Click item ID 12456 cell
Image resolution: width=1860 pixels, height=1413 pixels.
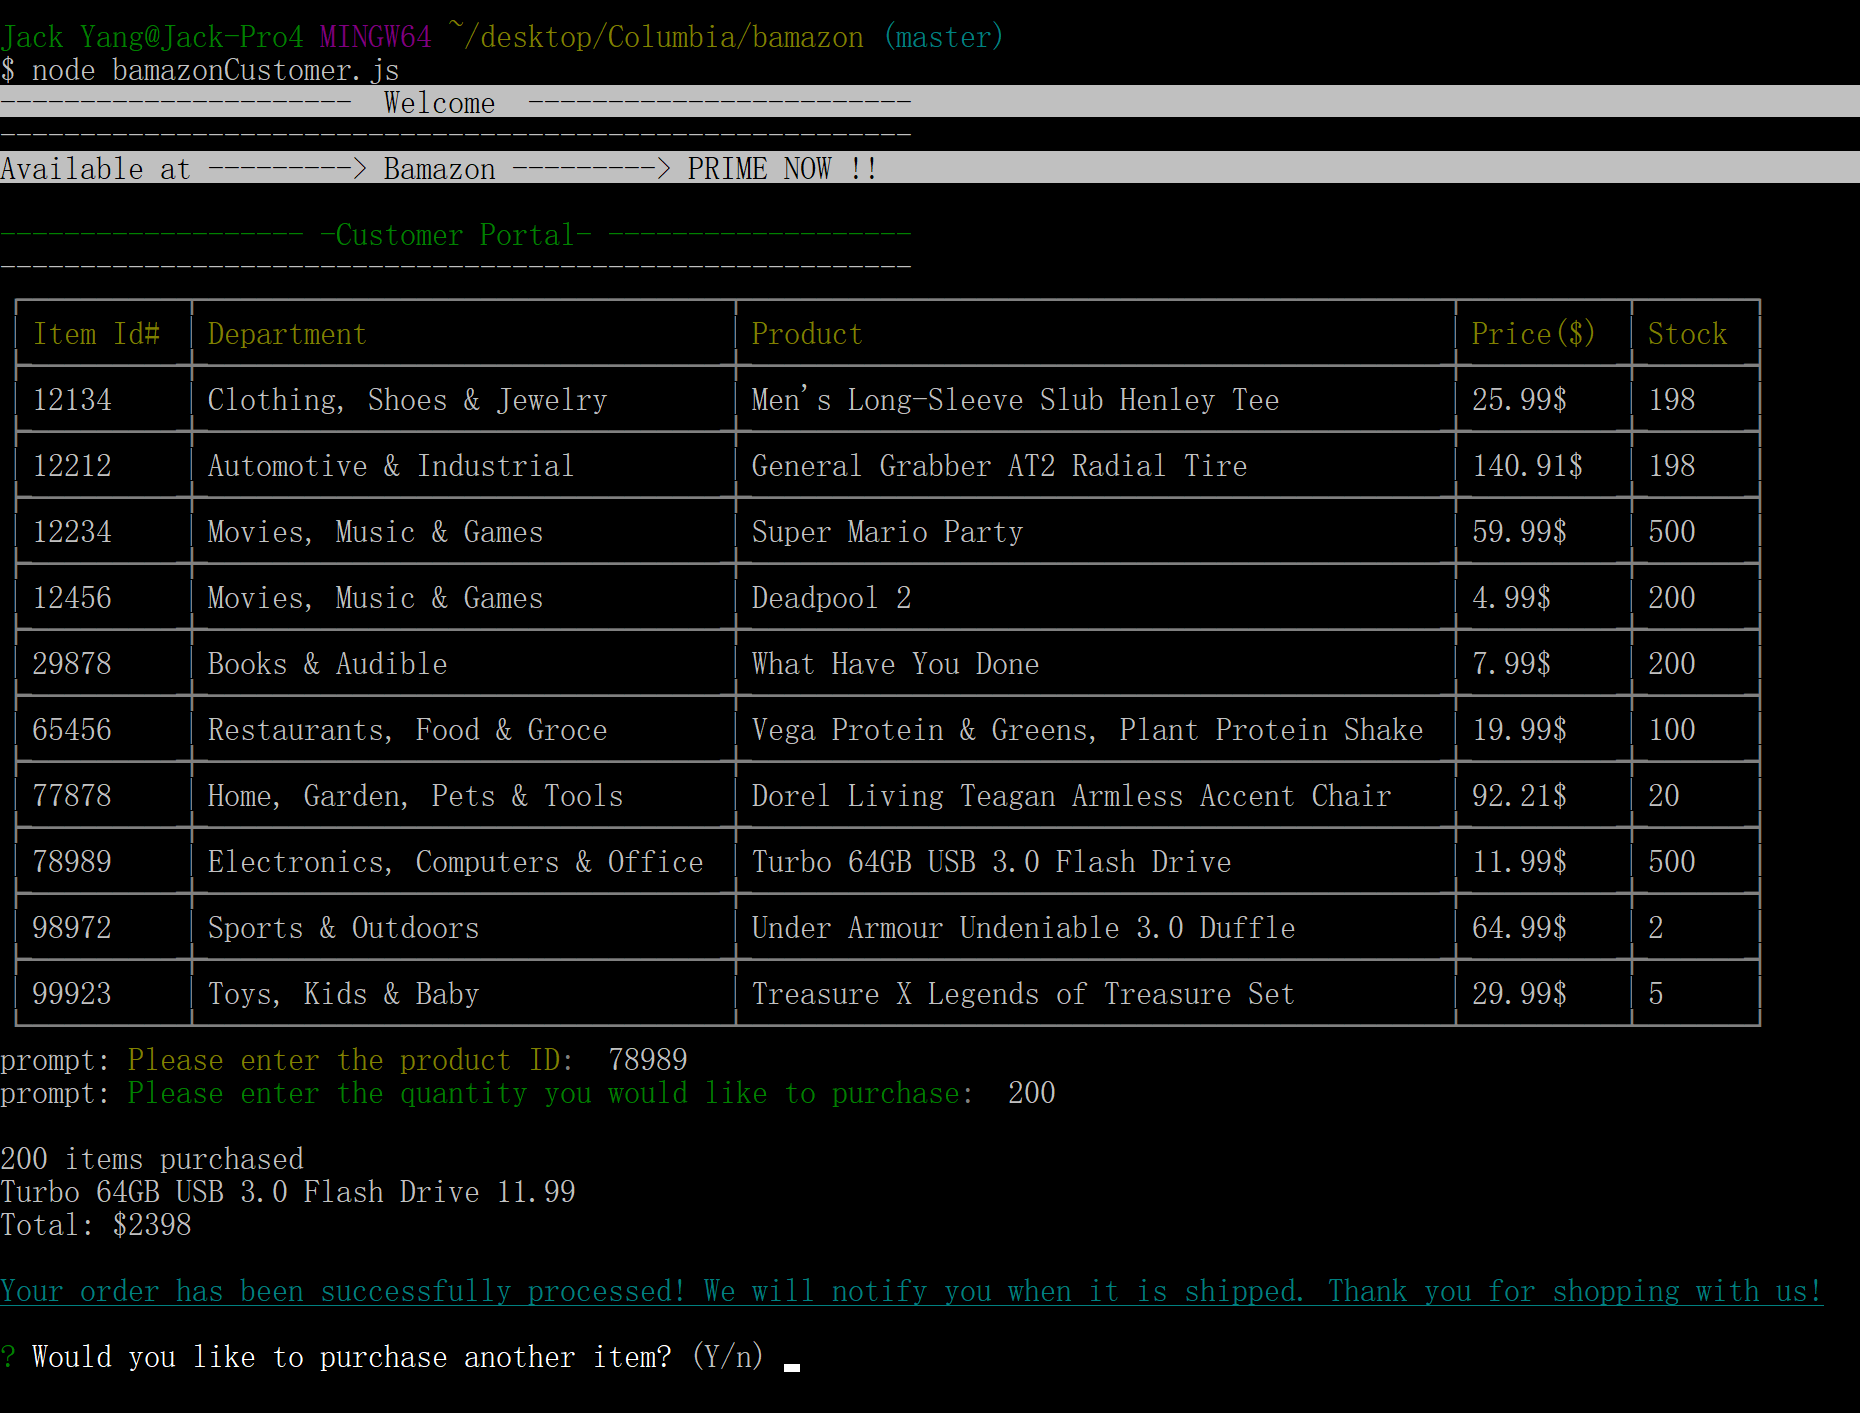pos(72,598)
